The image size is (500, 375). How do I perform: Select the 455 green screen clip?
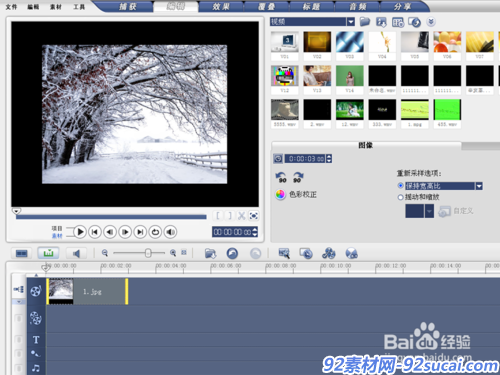pos(447,113)
